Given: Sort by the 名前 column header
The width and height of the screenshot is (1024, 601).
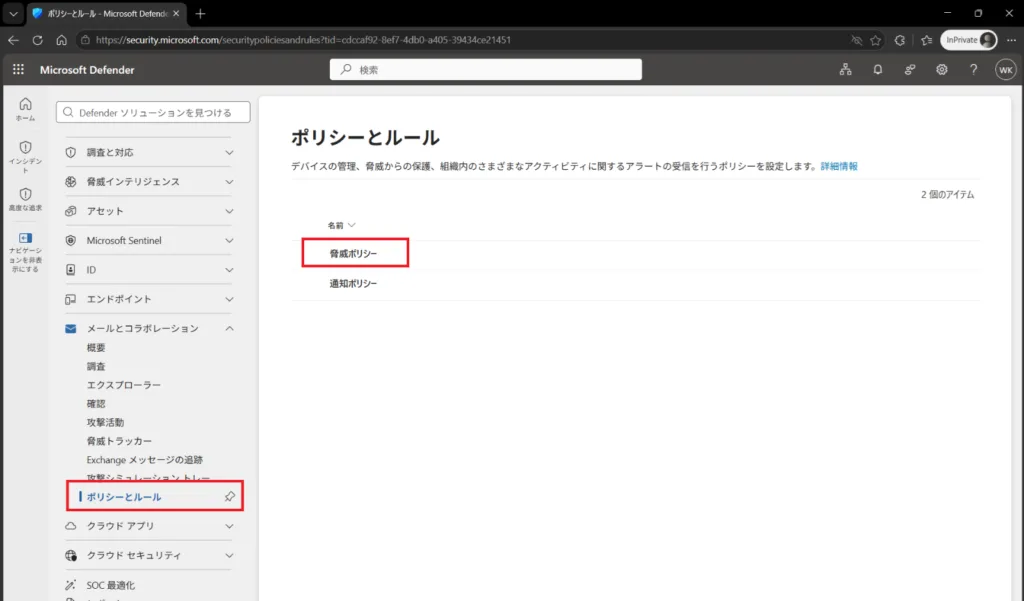Looking at the screenshot, I should tap(341, 225).
